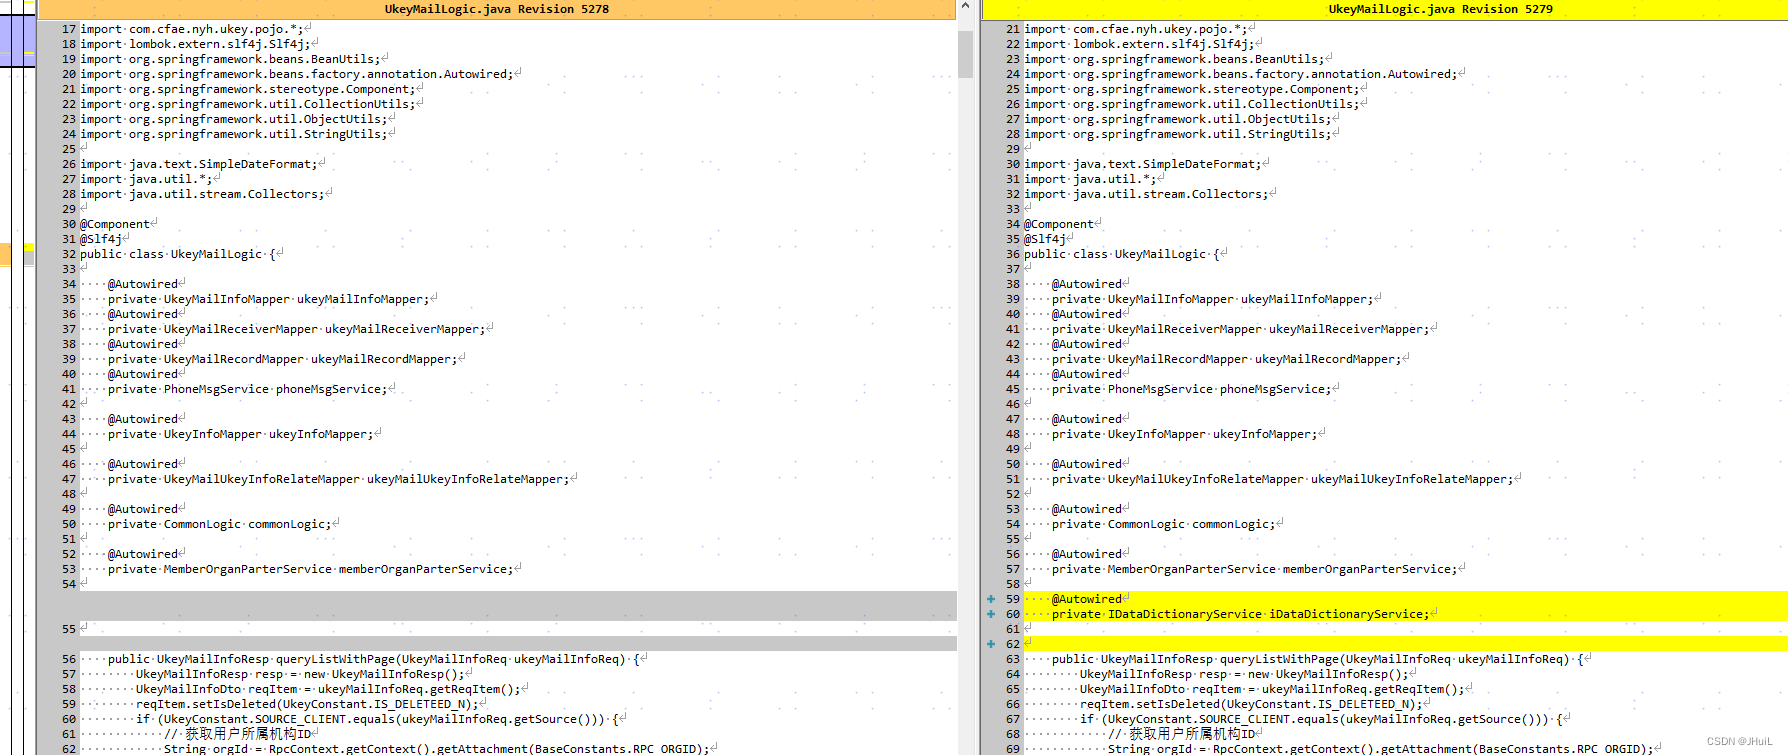Click line number 55 in left pane gutter
Viewport: 1788px width, 755px height.
coord(69,629)
